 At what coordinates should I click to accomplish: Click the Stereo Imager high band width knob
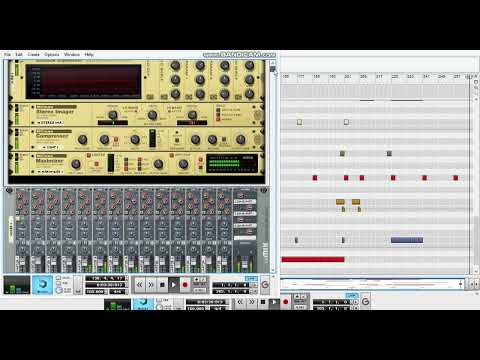pyautogui.click(x=192, y=115)
